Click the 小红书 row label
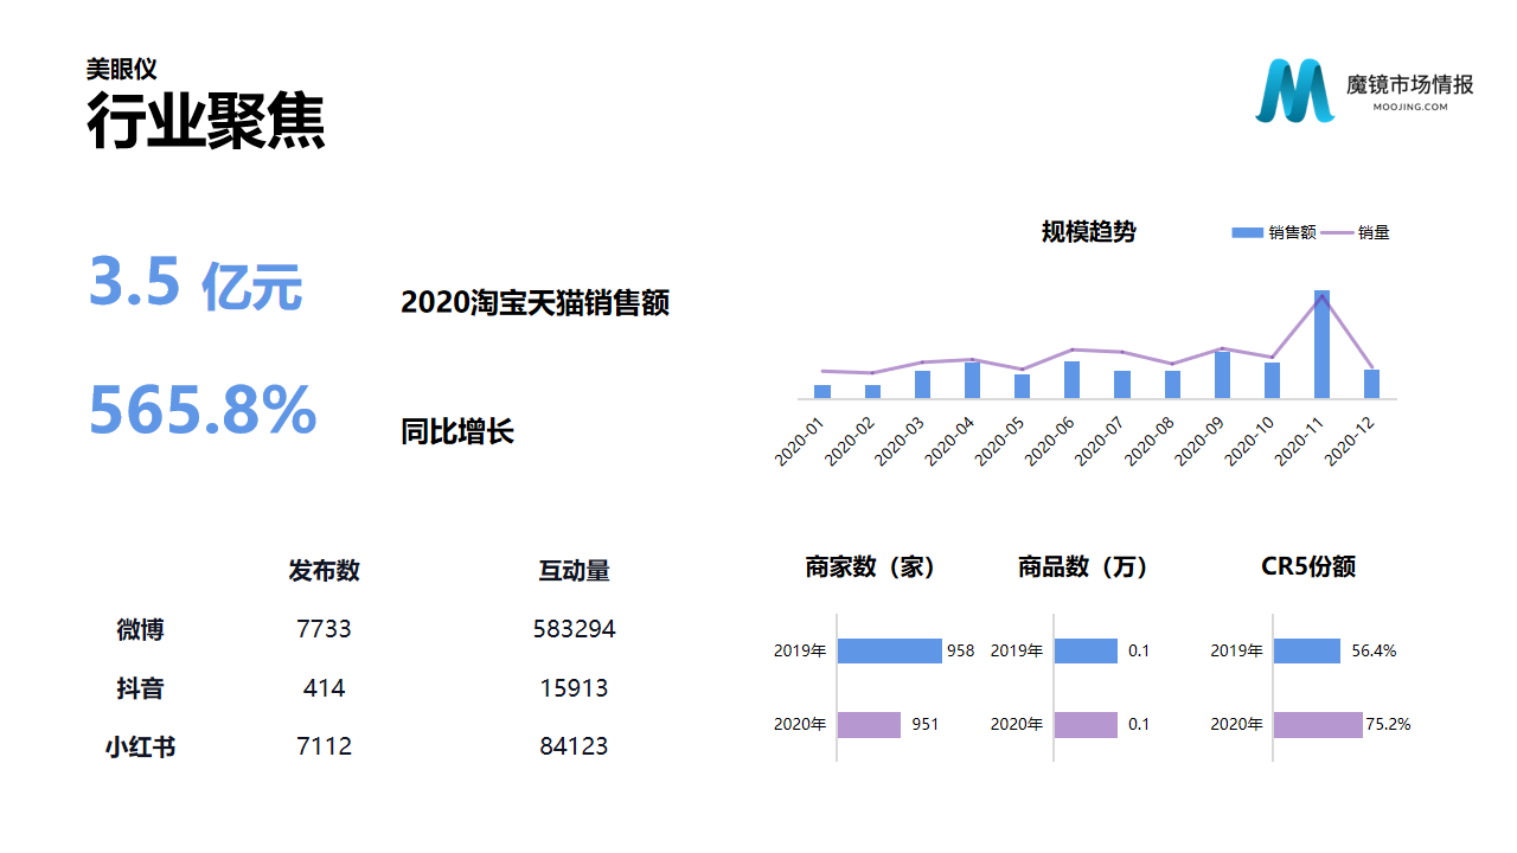This screenshot has width=1517, height=853. (x=140, y=746)
